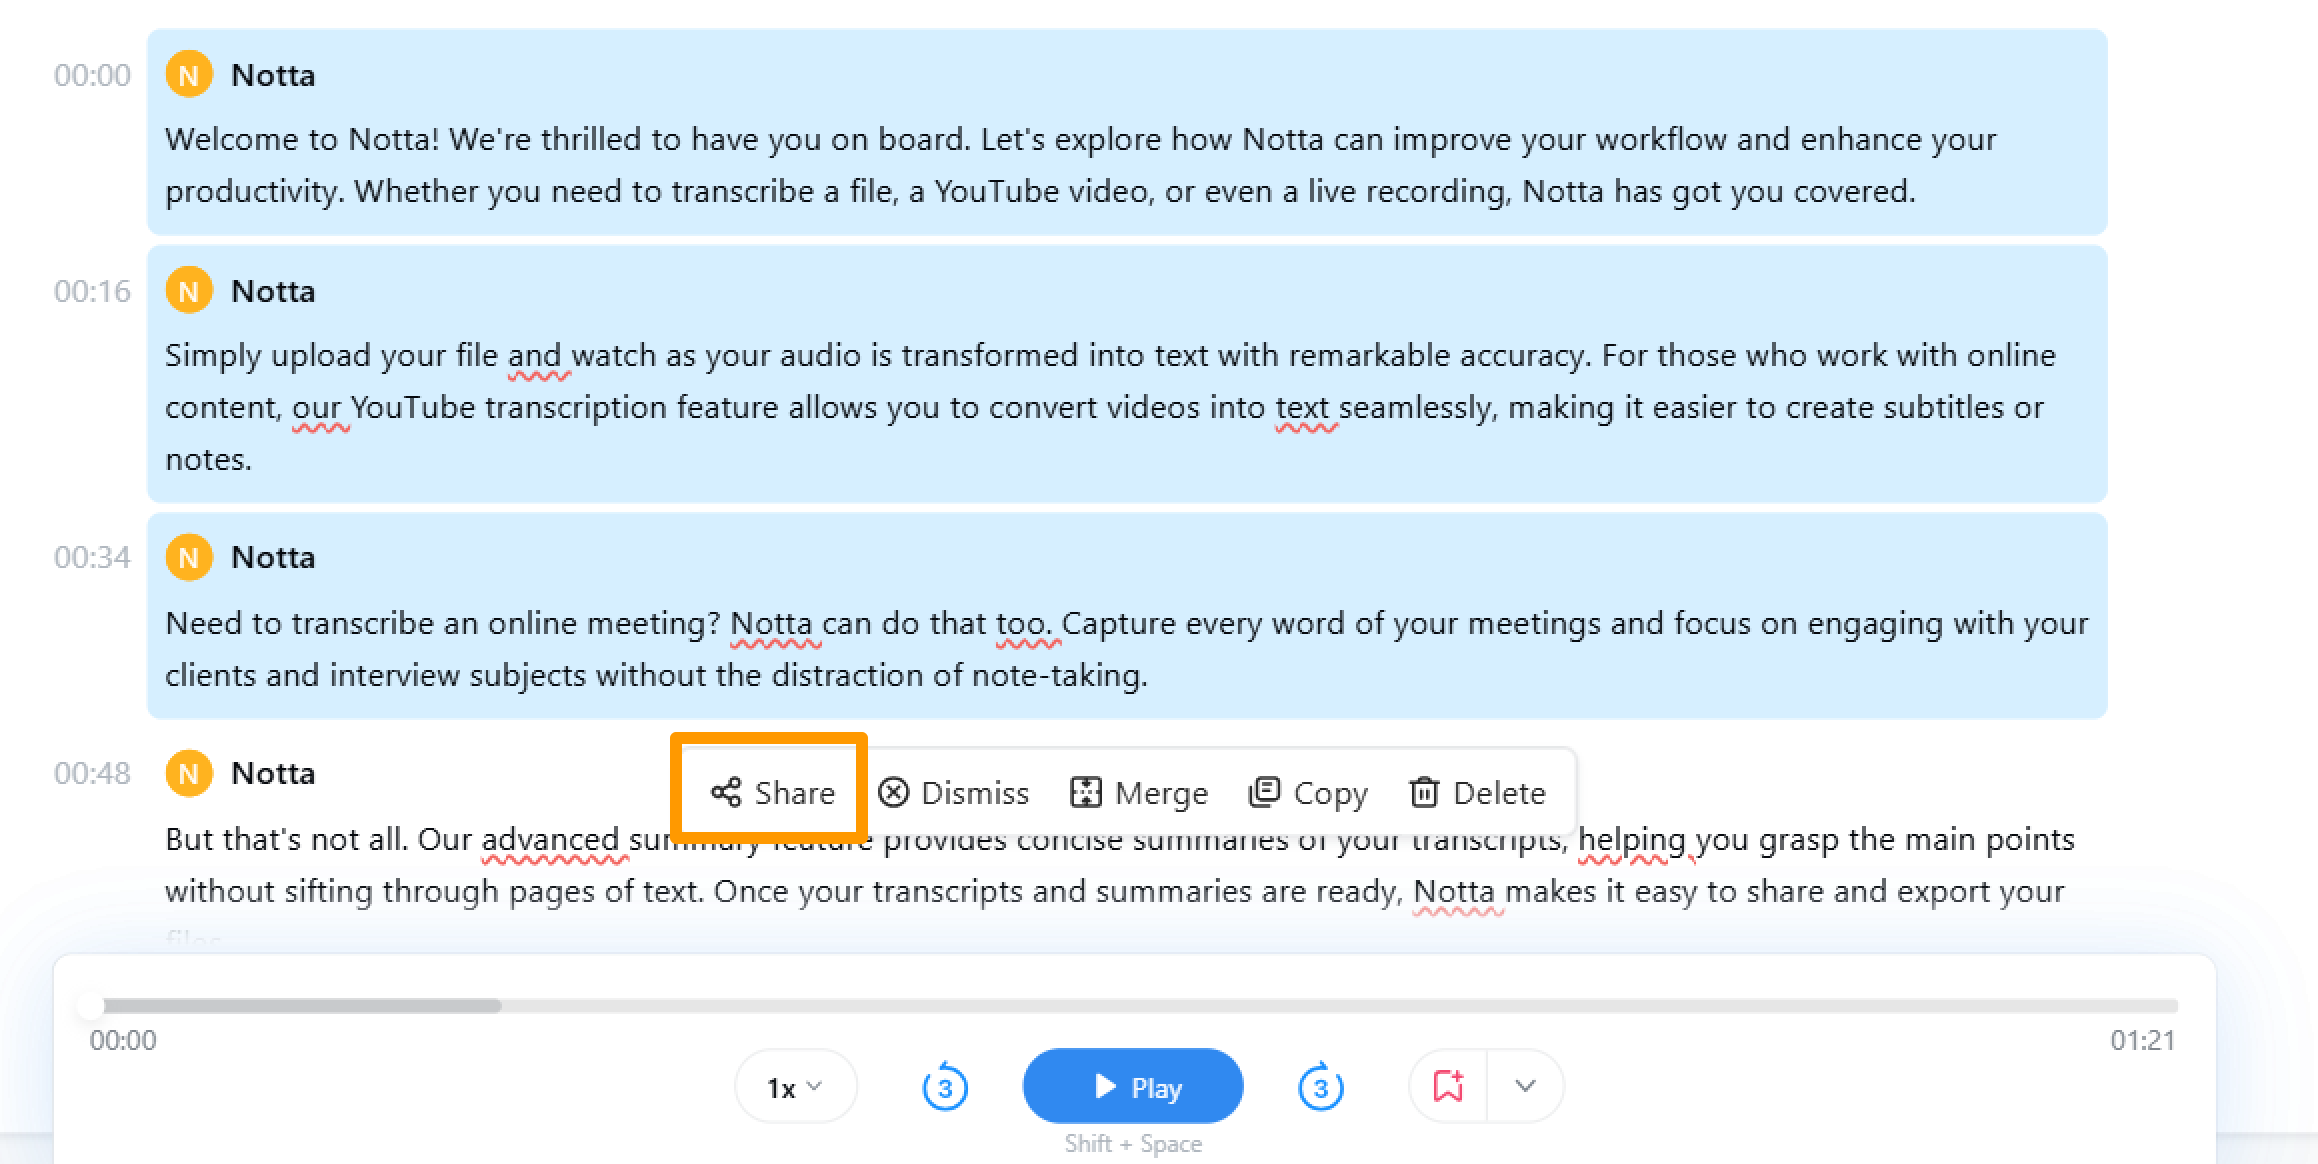Image resolution: width=2318 pixels, height=1164 pixels.
Task: Jump to the 00:16 segment timestamp
Action: 92,291
